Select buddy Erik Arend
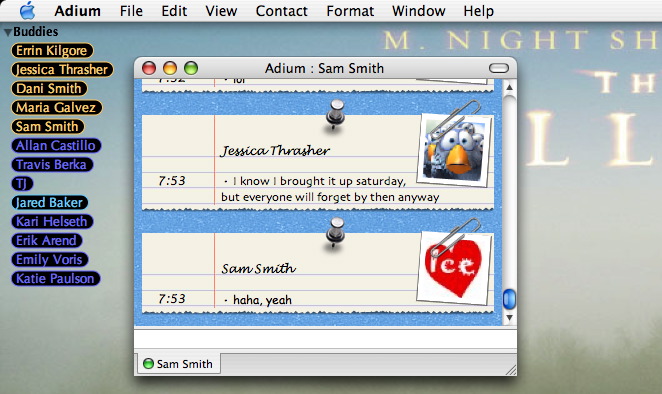The height and width of the screenshot is (394, 662). [x=46, y=241]
